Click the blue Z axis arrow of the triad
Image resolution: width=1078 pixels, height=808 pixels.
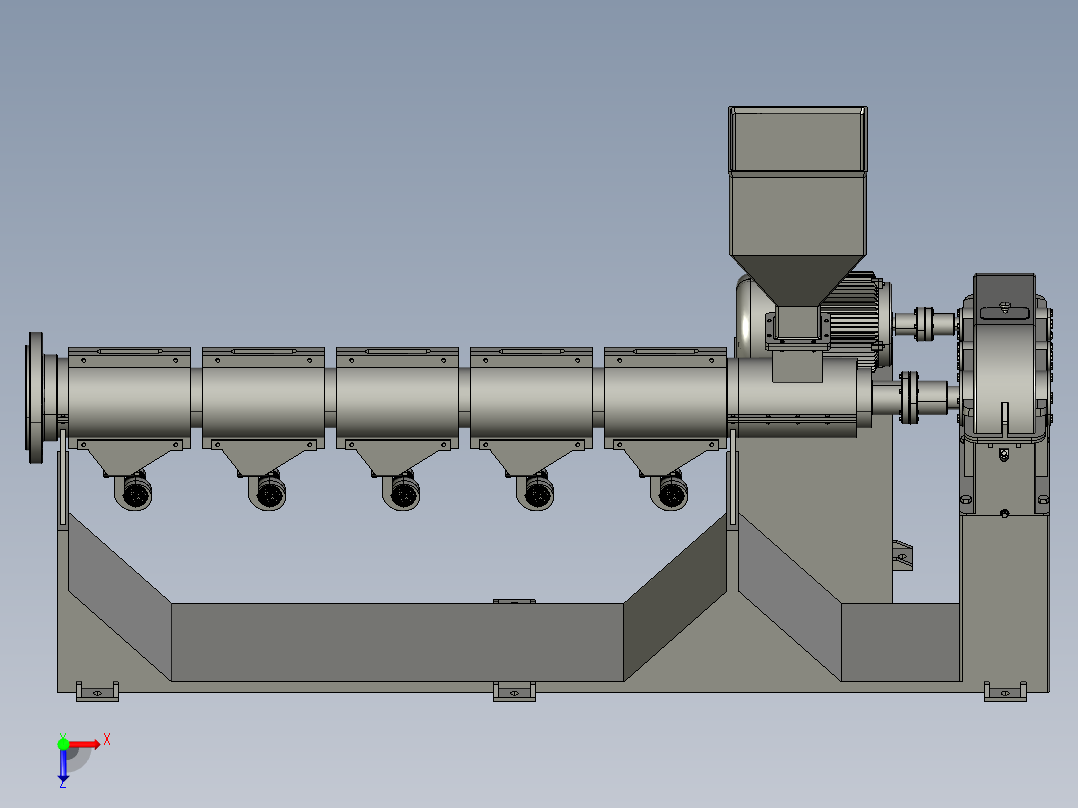click(63, 765)
